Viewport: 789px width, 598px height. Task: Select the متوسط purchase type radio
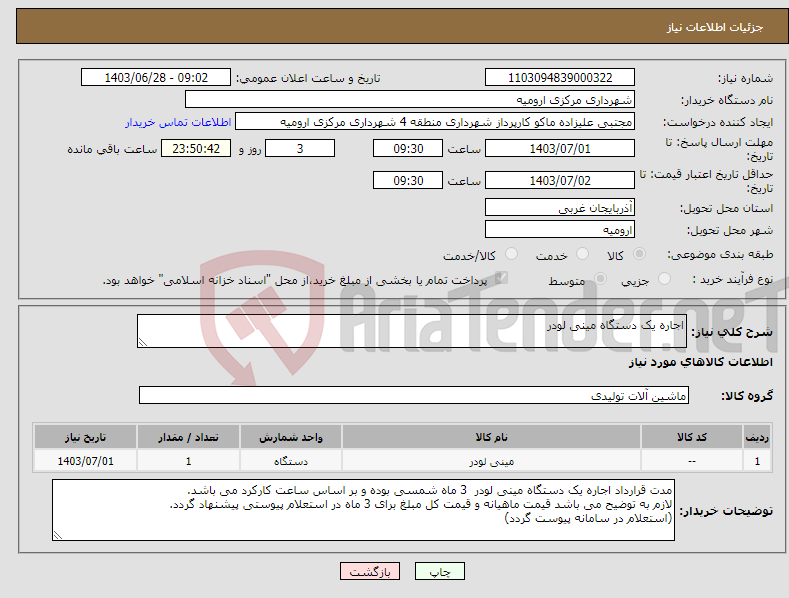[600, 278]
